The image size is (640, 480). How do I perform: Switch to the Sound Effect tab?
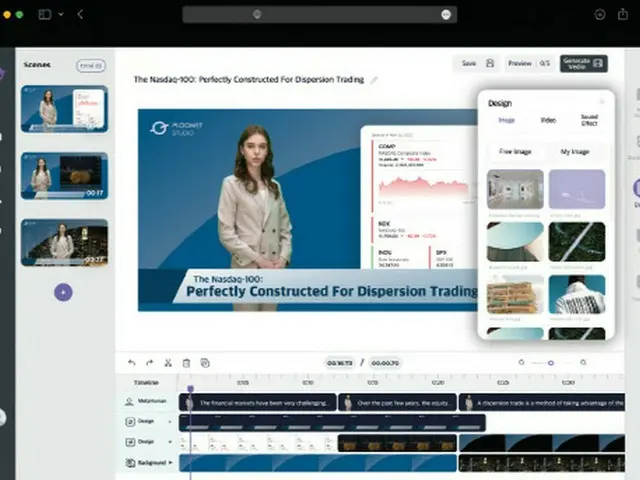589,120
